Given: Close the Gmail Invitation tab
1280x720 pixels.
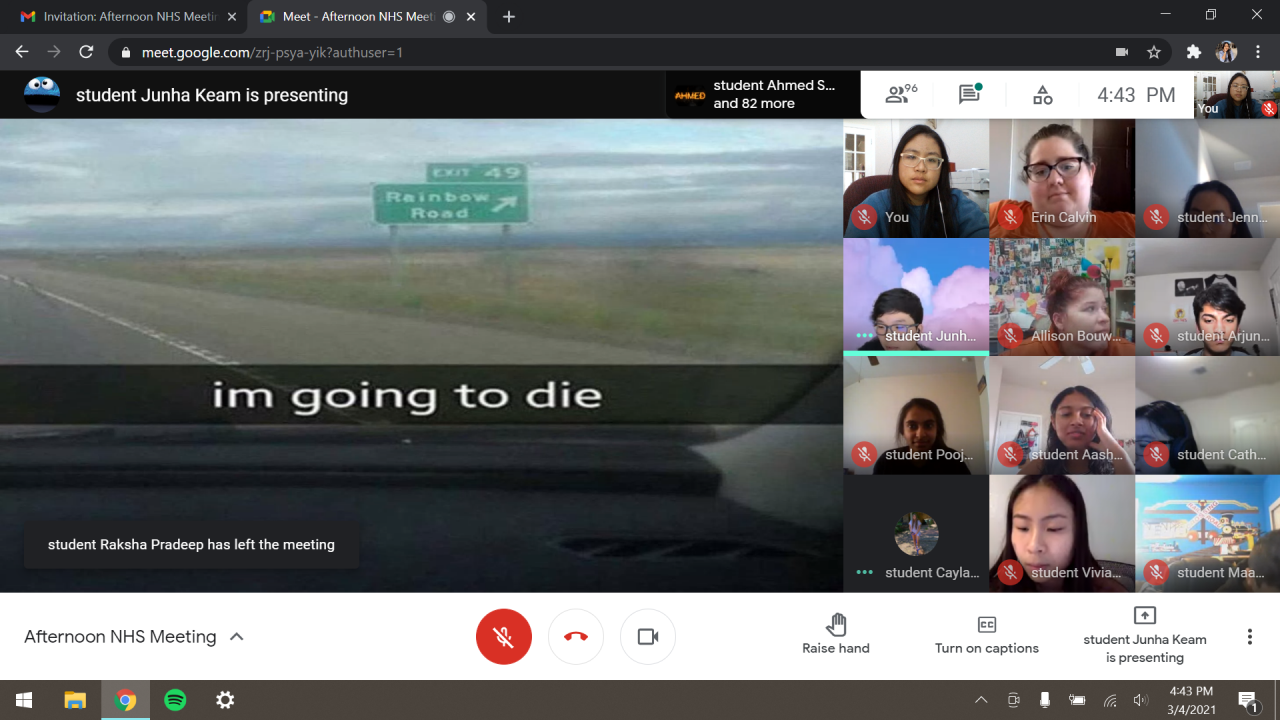Looking at the screenshot, I should coord(232,17).
